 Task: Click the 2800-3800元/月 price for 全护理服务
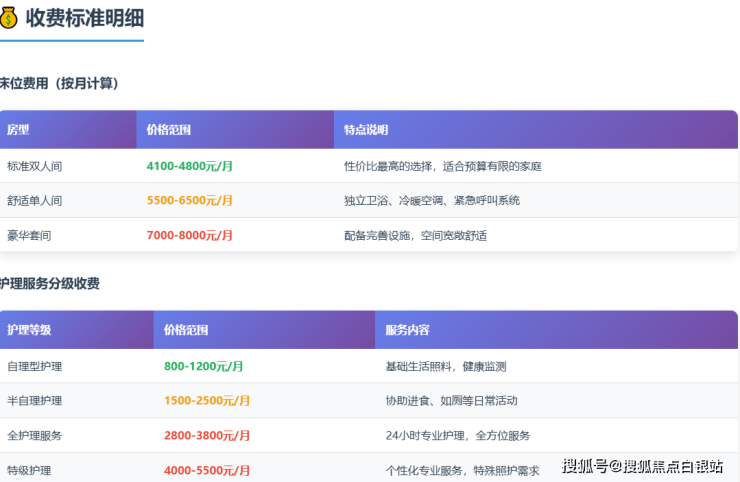coord(207,435)
